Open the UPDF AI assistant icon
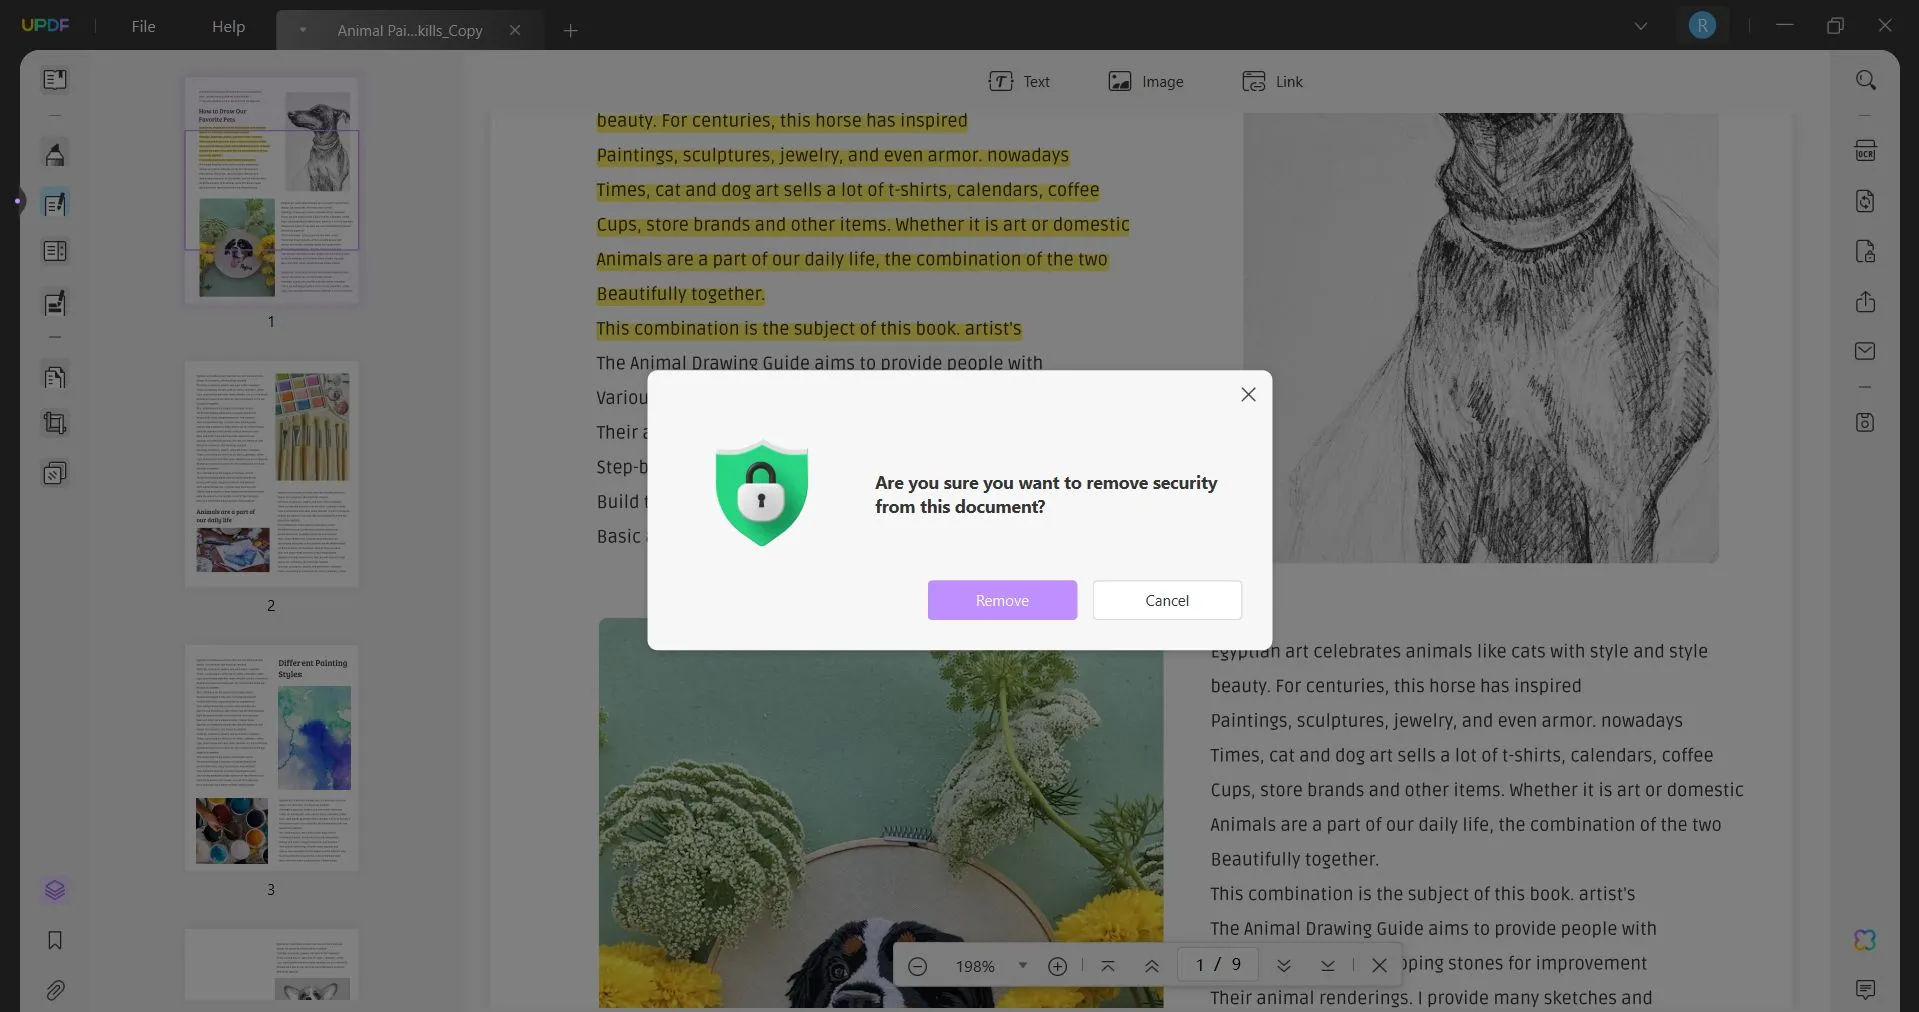This screenshot has height=1012, width=1919. pyautogui.click(x=1865, y=940)
